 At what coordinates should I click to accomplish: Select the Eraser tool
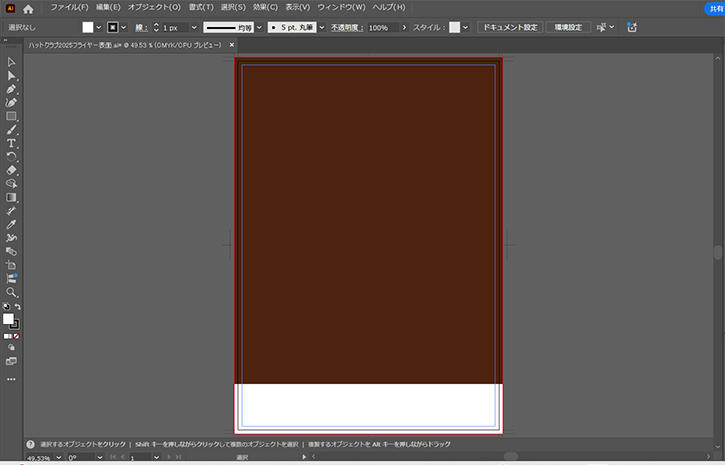[x=12, y=170]
